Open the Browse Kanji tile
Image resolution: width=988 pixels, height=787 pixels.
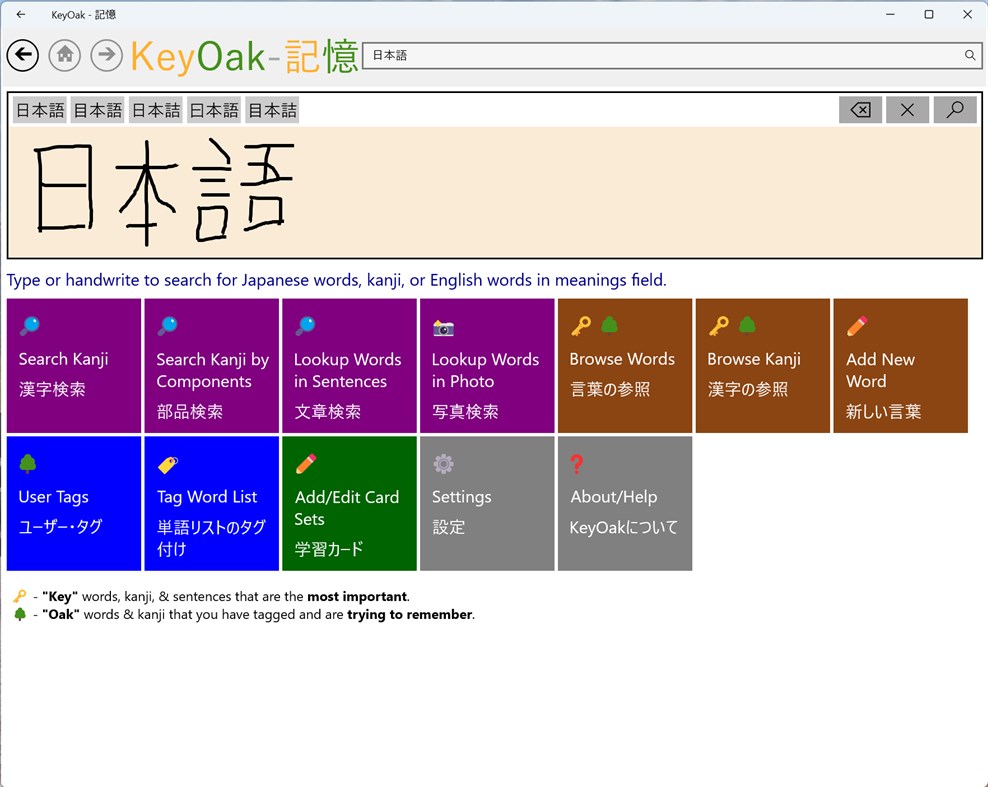click(x=762, y=365)
